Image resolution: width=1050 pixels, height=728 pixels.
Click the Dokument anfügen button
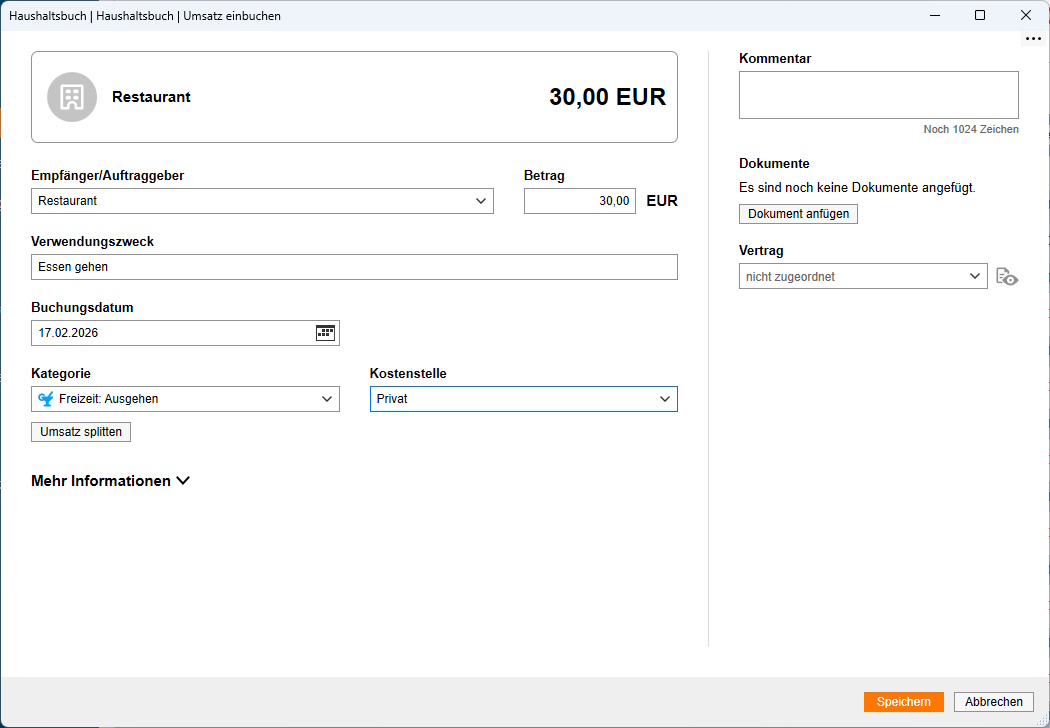[x=798, y=213]
